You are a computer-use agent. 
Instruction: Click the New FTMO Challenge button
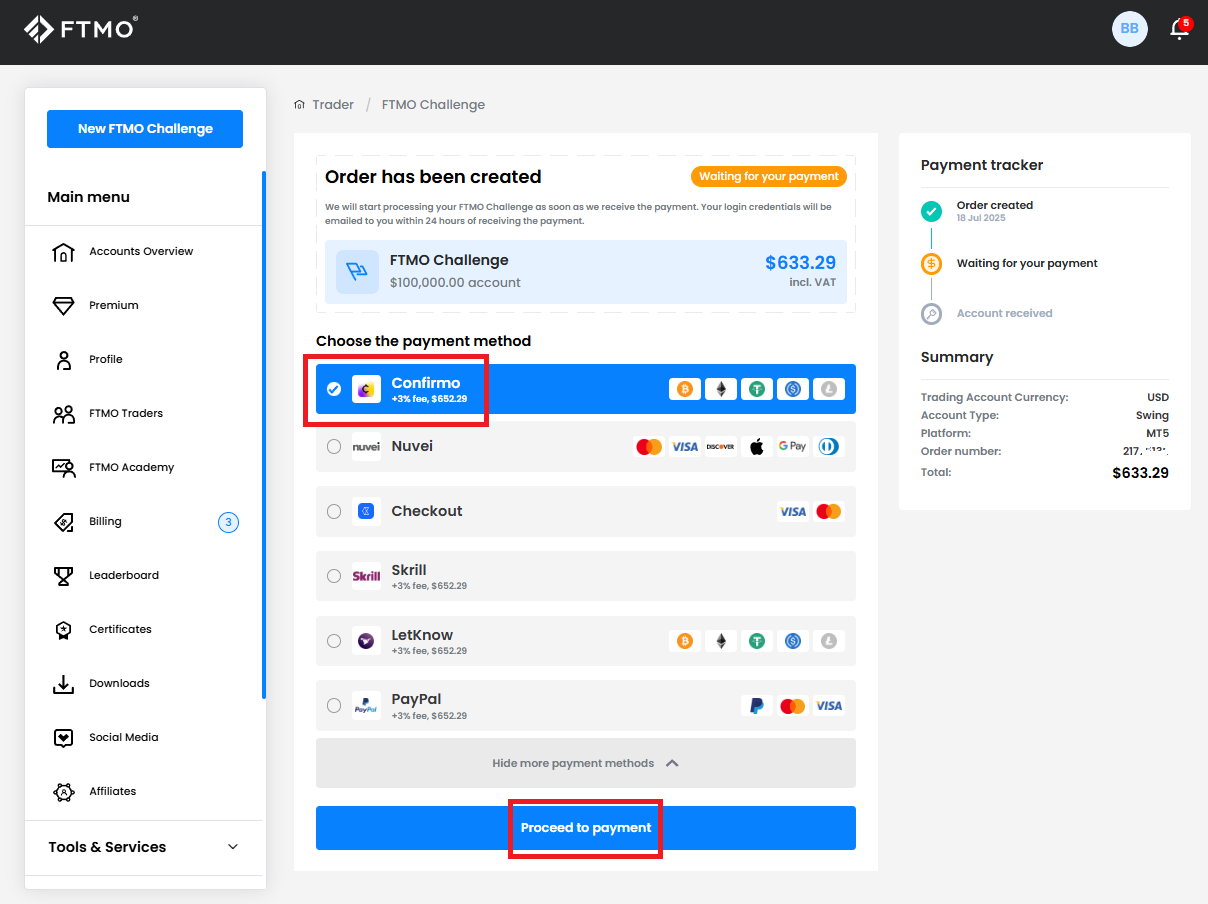point(145,129)
